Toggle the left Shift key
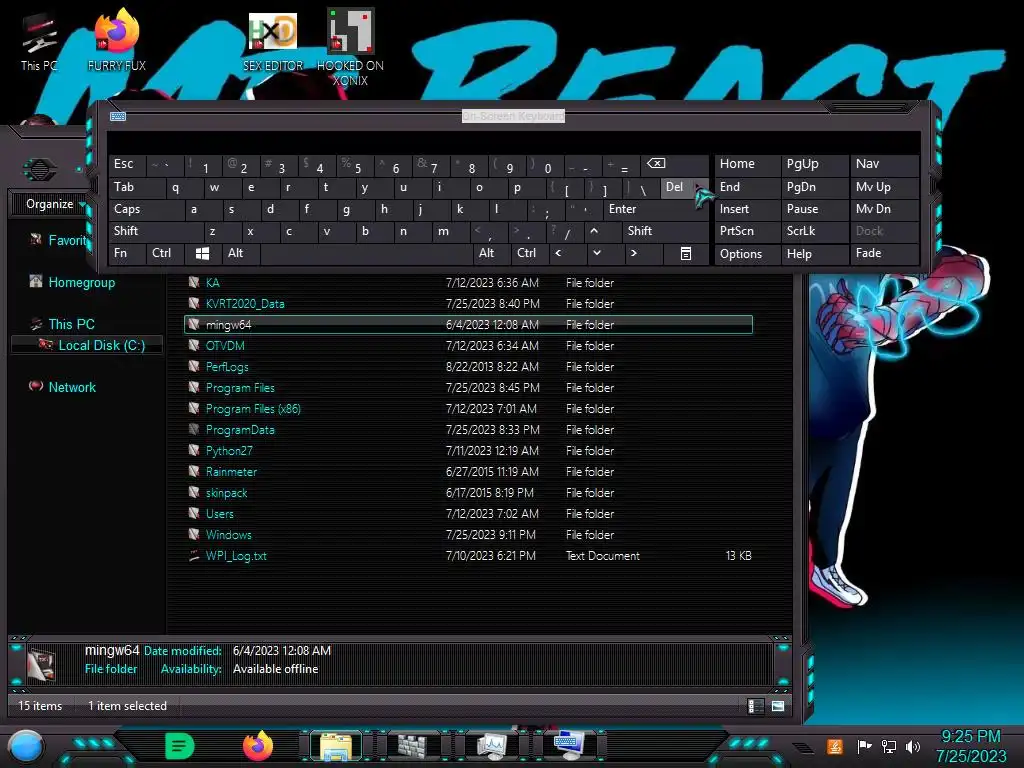1024x768 pixels. [155, 231]
